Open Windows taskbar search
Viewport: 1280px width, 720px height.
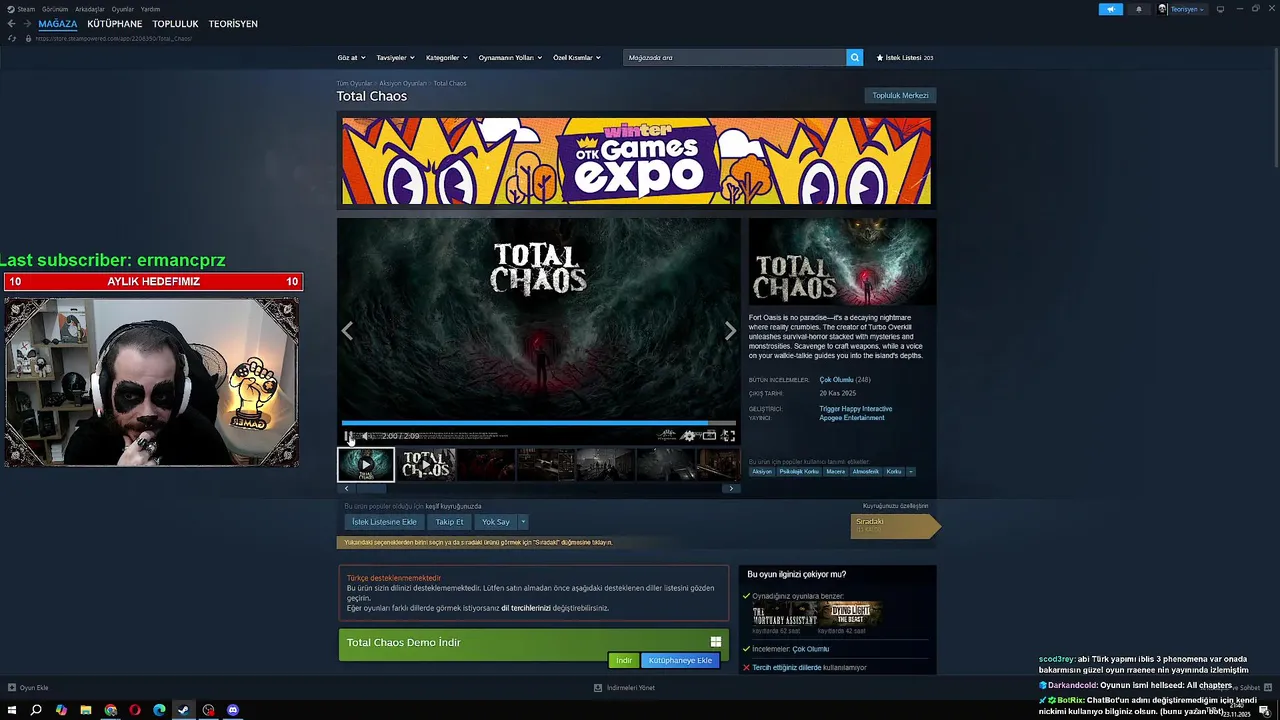(36, 710)
